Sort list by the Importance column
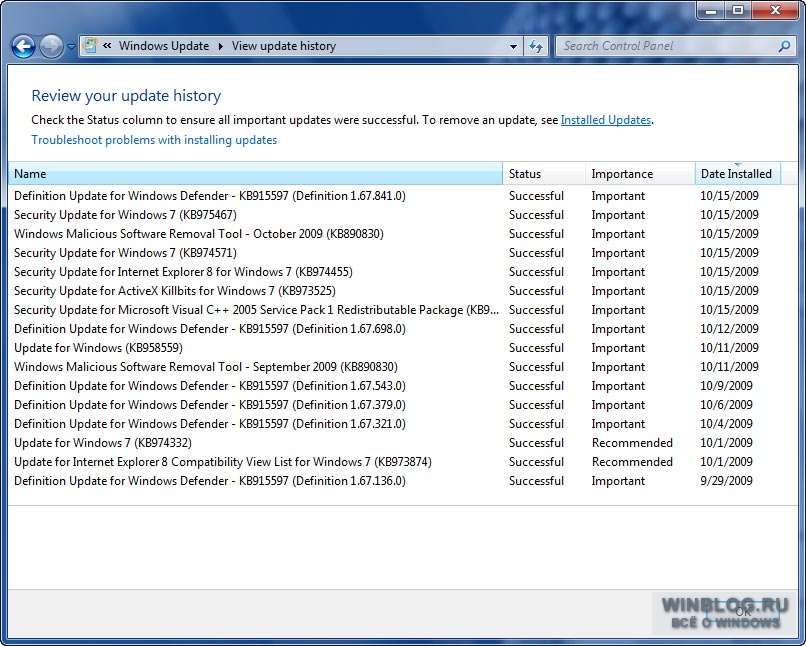The image size is (806, 646). point(640,174)
